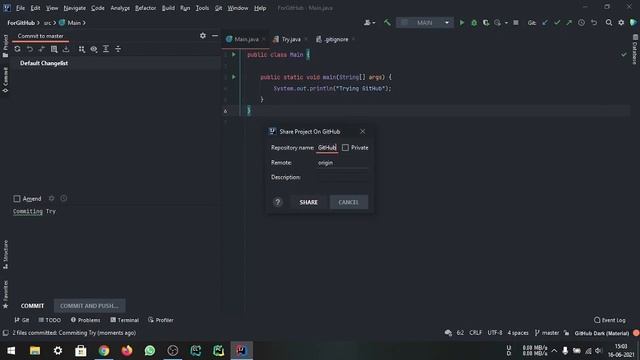Open GitHub Dark (Material) theme switcher
640x360 pixels.
click(602, 333)
